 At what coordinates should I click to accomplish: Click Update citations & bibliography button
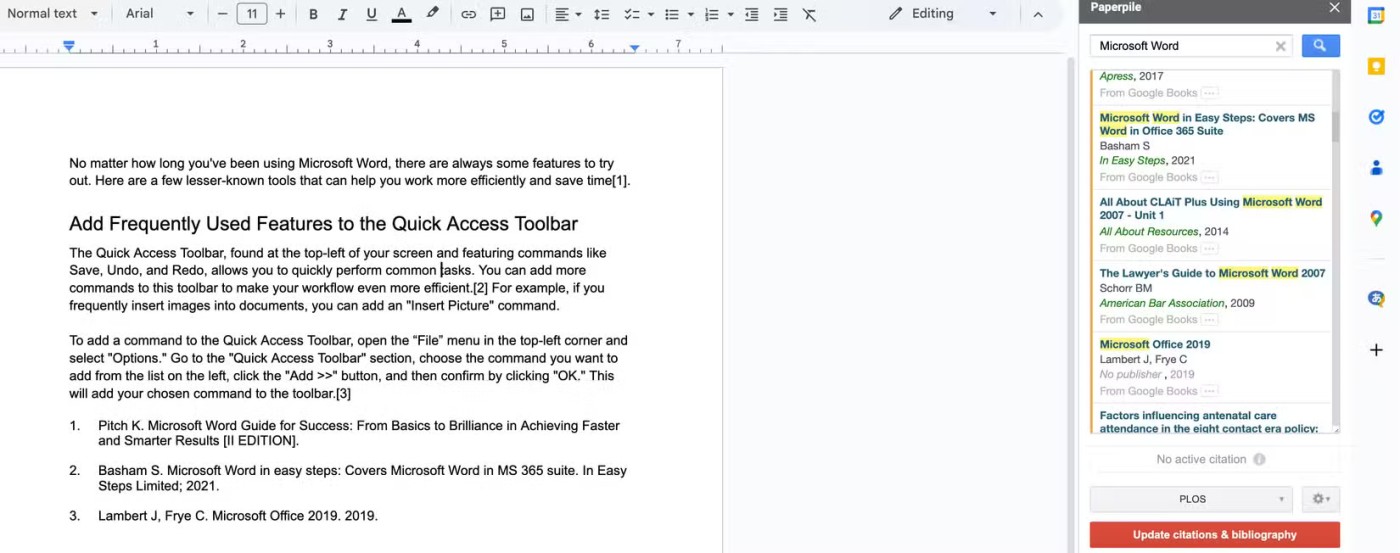(1214, 535)
